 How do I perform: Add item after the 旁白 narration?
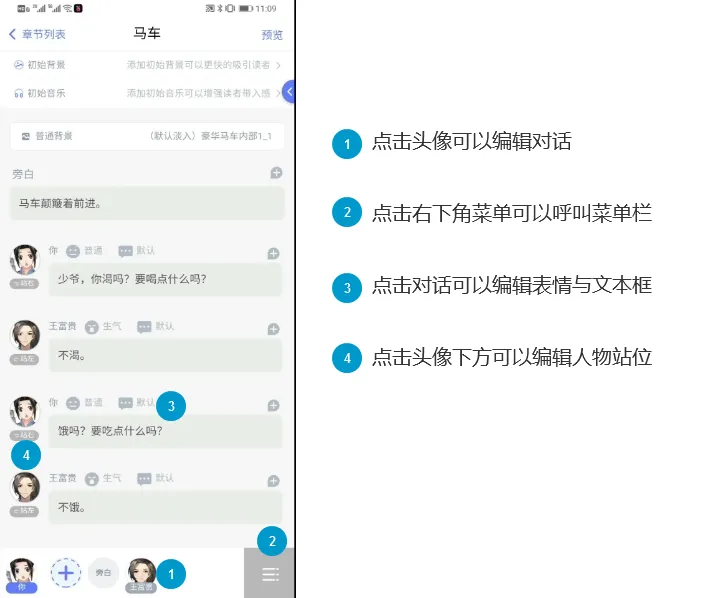[276, 173]
